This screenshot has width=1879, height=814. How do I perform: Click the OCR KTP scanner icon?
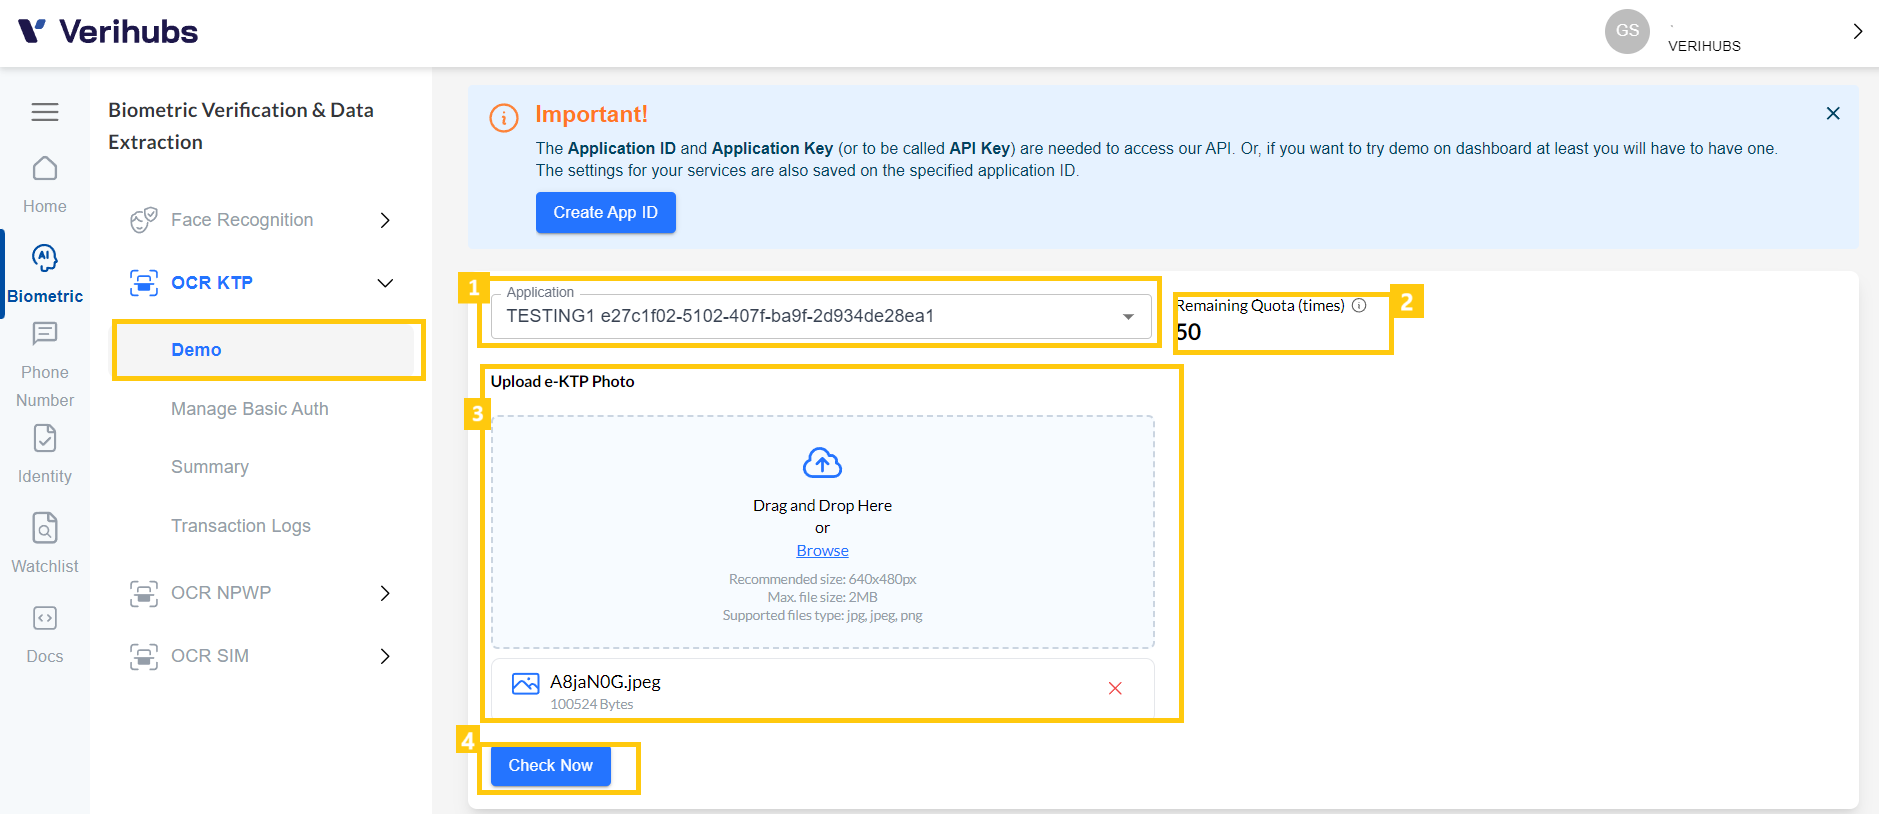144,283
